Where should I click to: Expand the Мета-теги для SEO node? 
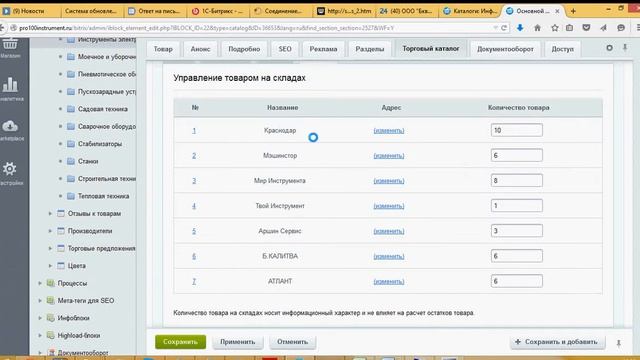(40, 300)
